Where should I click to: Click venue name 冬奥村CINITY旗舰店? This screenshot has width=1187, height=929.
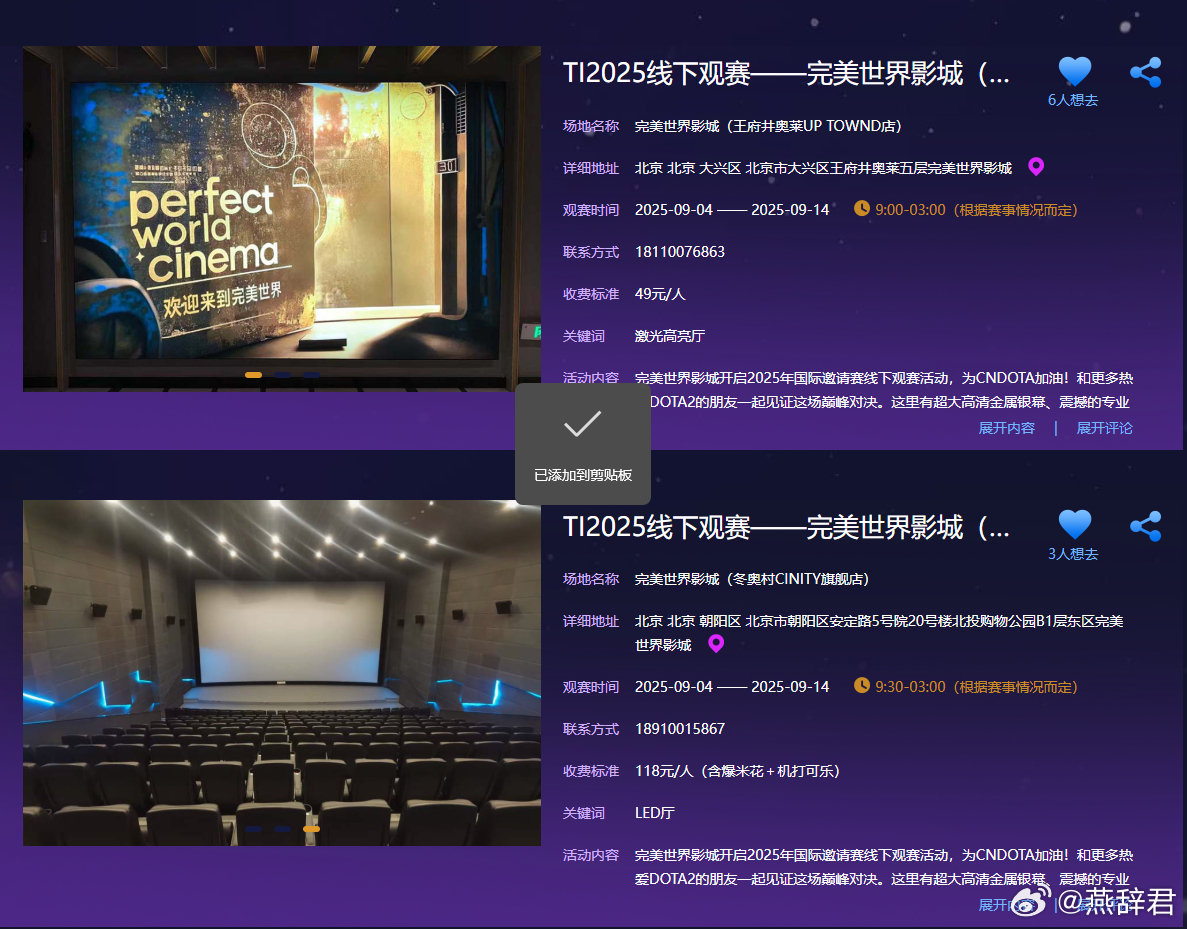tap(752, 579)
